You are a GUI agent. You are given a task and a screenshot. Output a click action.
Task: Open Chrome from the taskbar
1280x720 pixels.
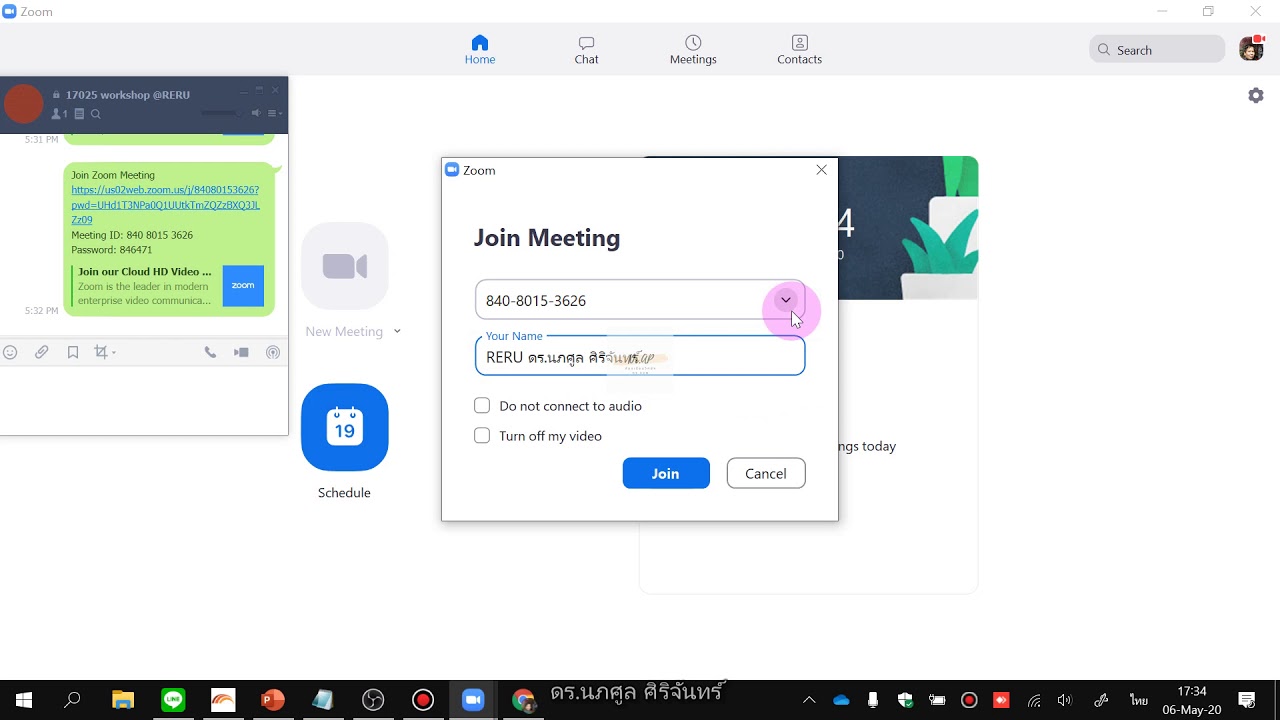pyautogui.click(x=523, y=700)
